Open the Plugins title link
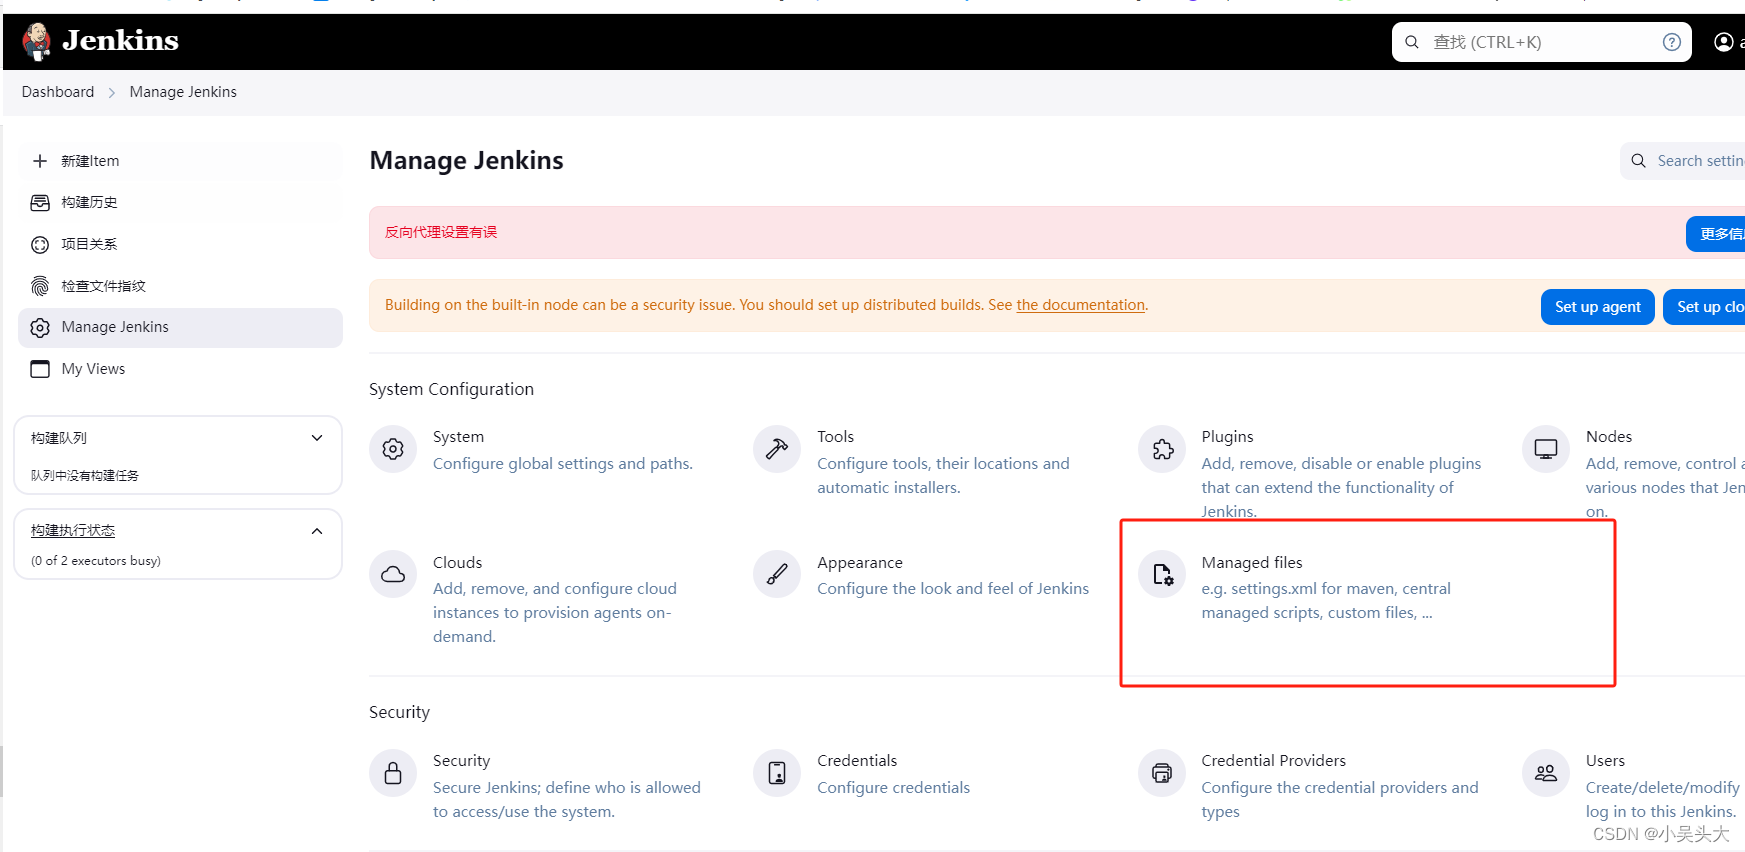Image resolution: width=1745 pixels, height=852 pixels. pos(1227,437)
